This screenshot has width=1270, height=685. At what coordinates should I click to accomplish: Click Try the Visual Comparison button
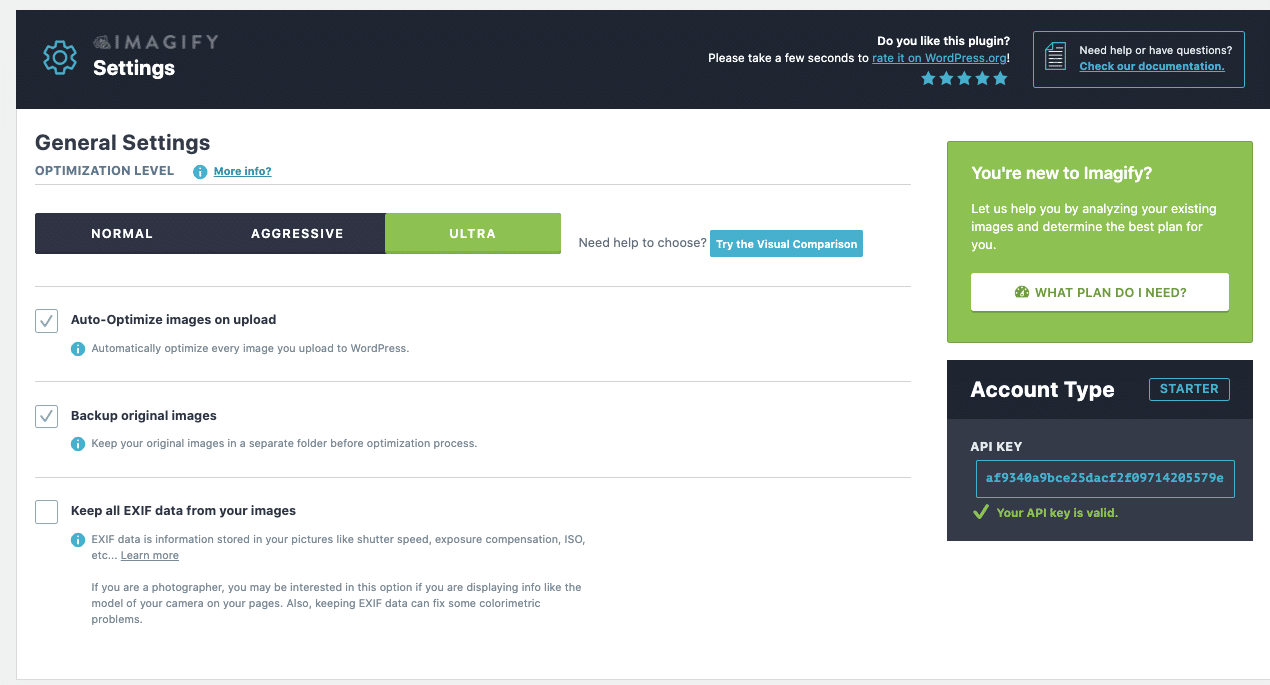786,244
